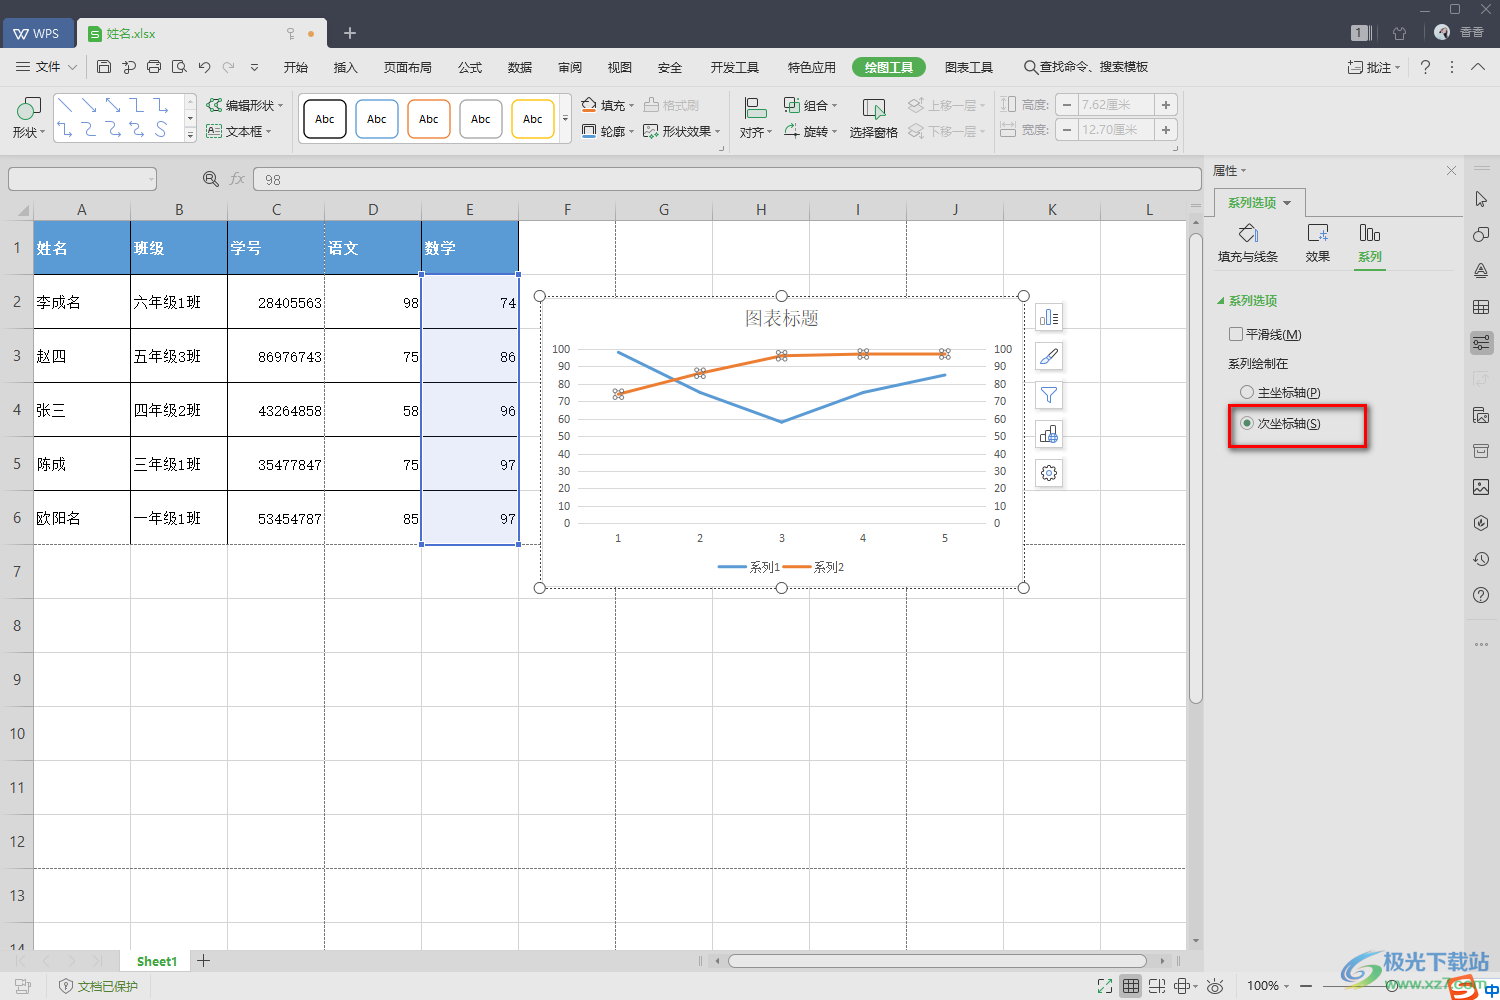Click the selection arrow tool in right sidebar
Screen dimensions: 1500x1000
[1481, 199]
